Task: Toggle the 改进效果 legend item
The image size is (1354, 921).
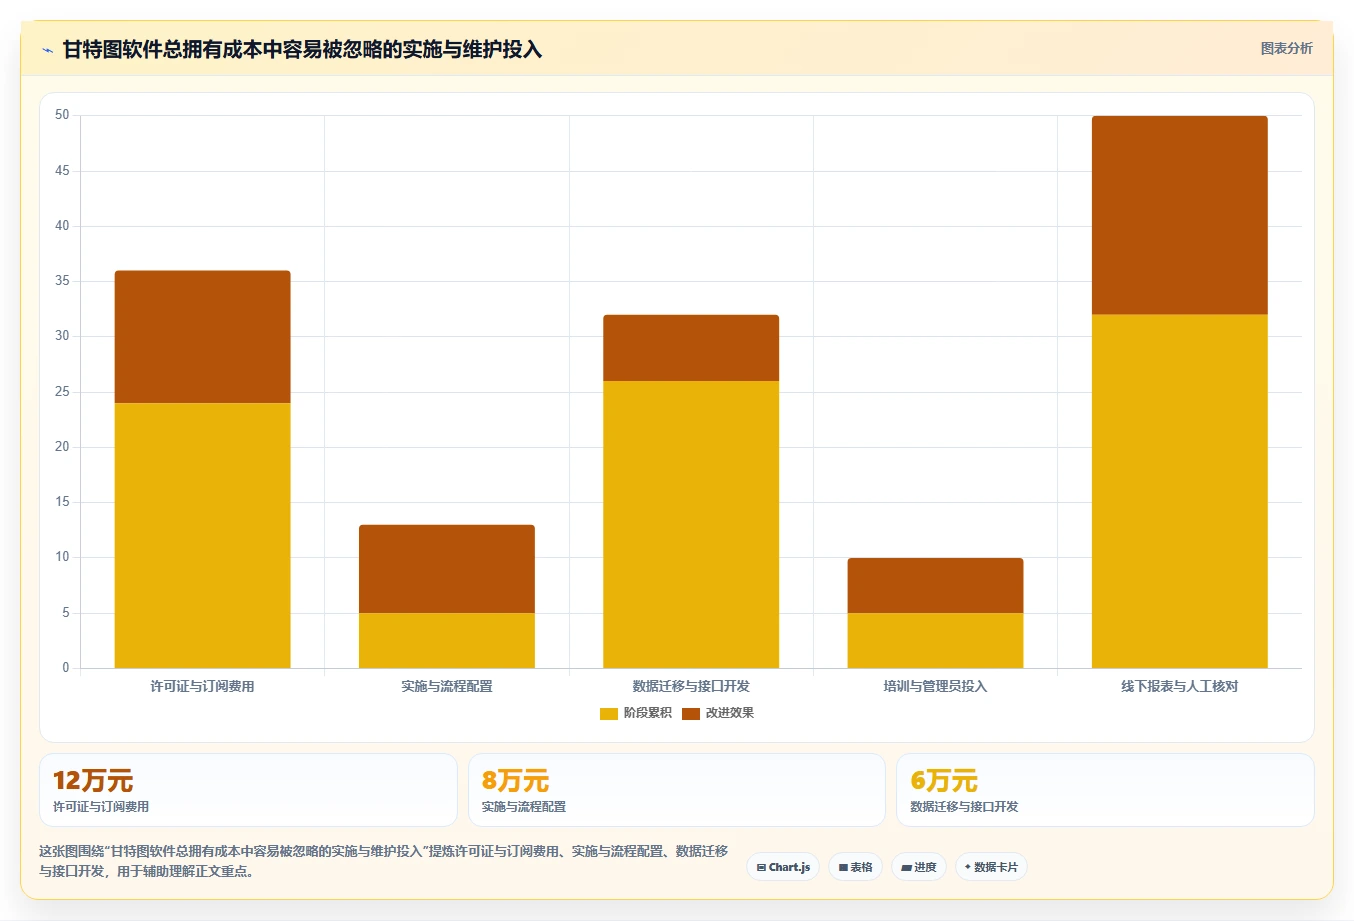Action: (718, 713)
